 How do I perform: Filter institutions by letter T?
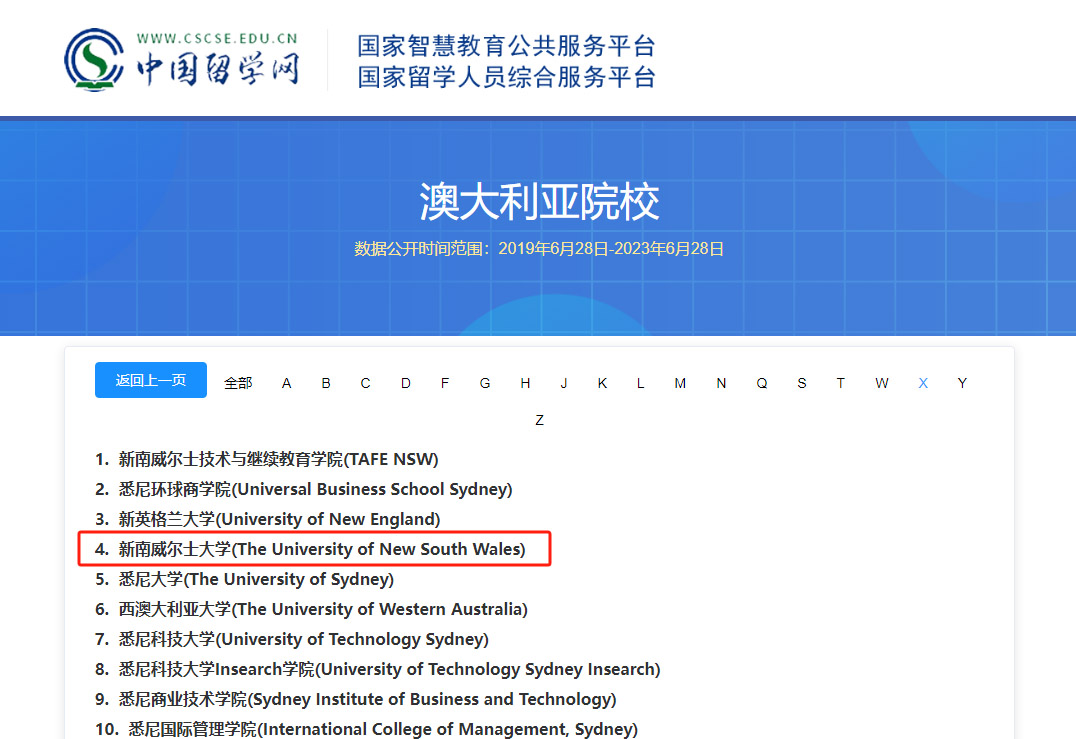[x=841, y=383]
